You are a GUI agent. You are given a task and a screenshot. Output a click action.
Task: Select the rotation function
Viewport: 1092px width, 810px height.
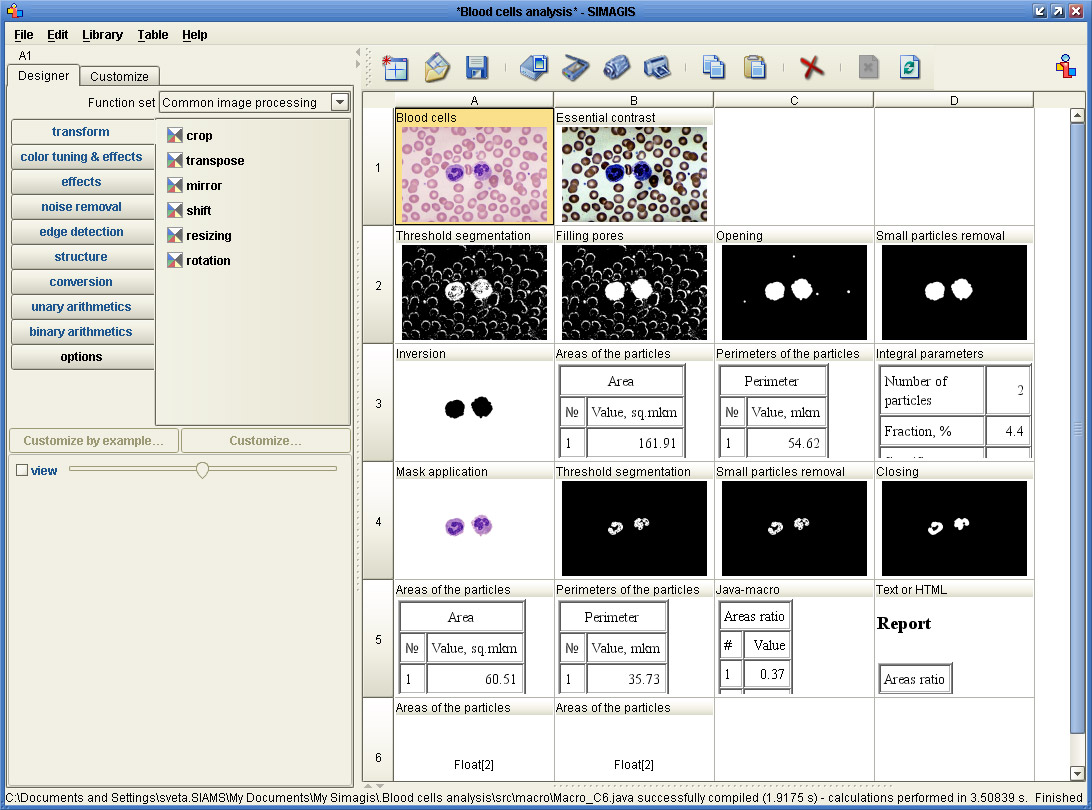click(207, 261)
